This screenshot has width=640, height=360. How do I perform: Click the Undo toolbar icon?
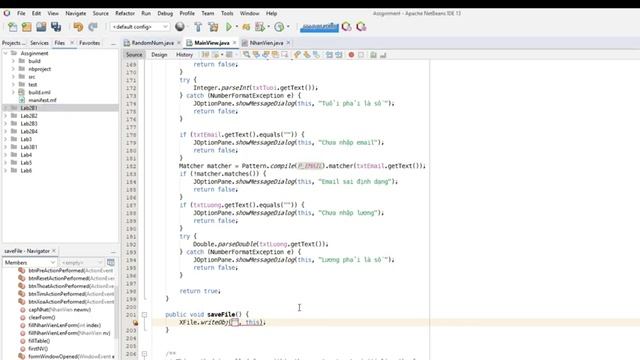(78, 27)
